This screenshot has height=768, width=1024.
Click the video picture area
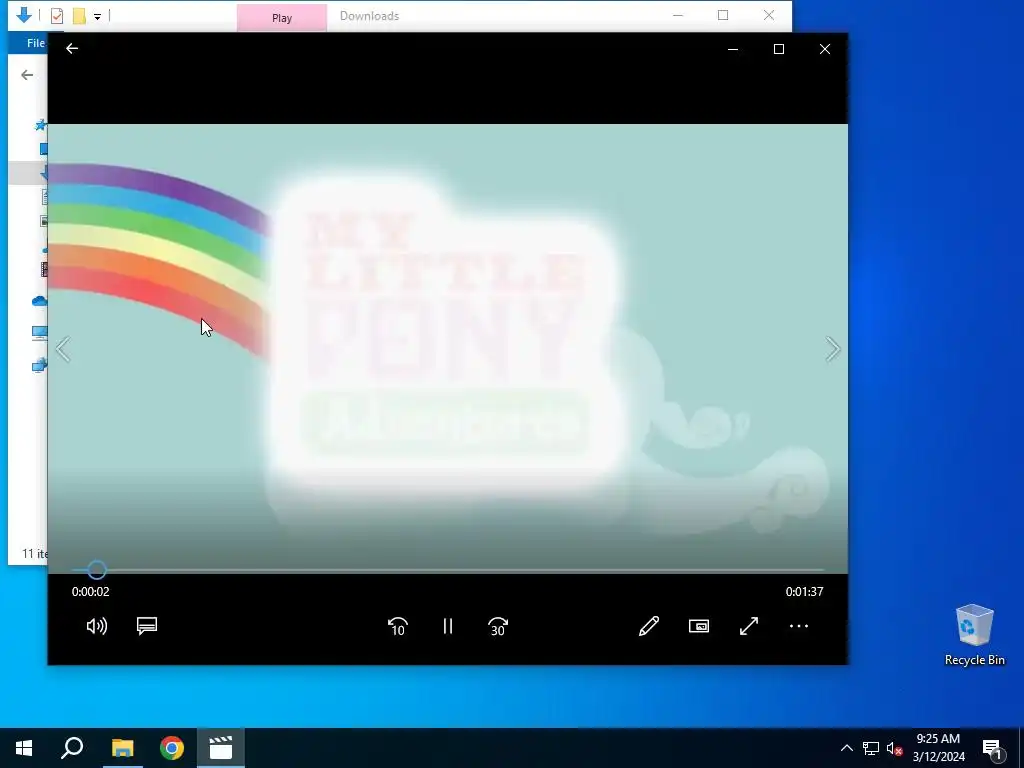point(448,349)
